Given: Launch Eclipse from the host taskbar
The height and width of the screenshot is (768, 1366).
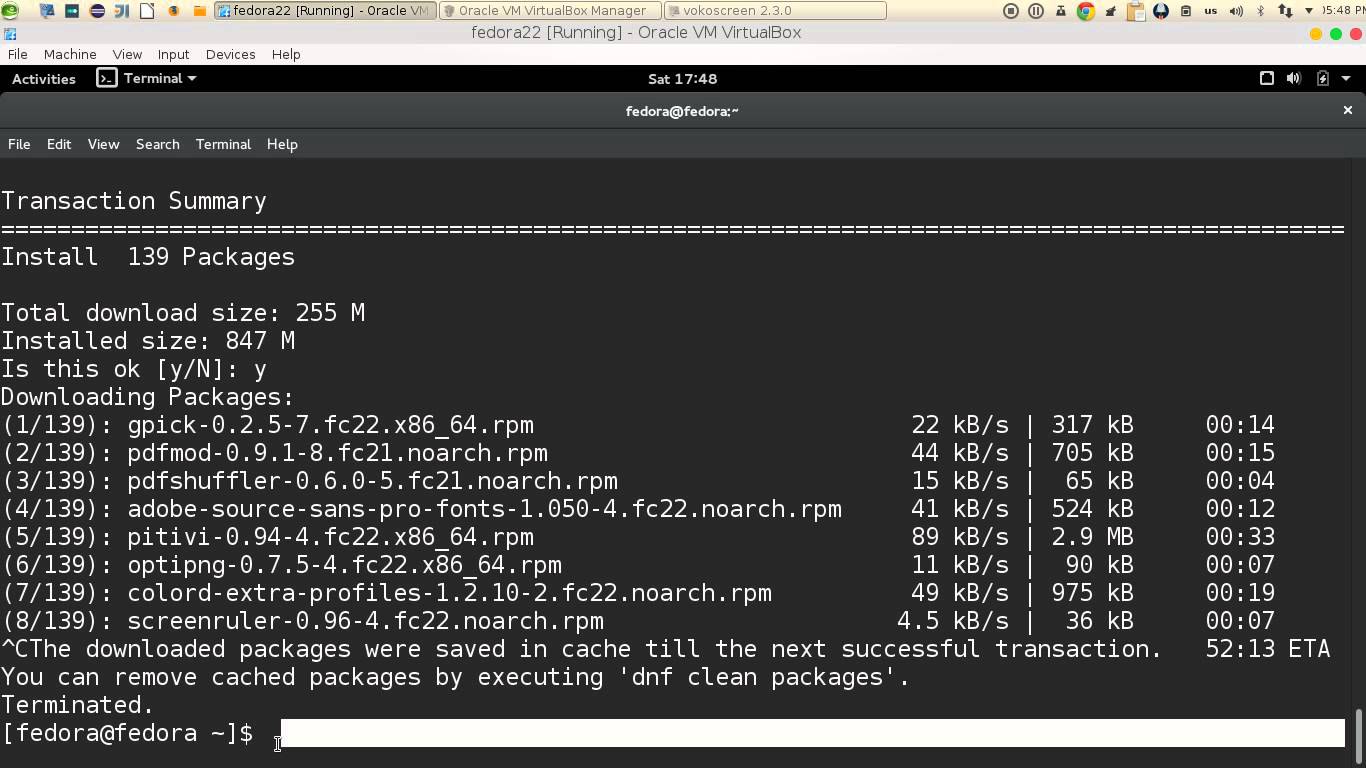Looking at the screenshot, I should click(x=97, y=11).
